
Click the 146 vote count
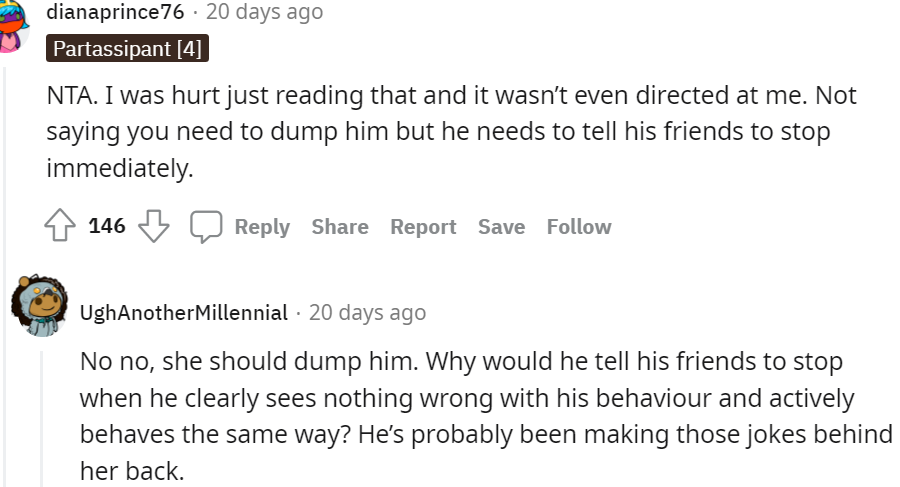pos(107,226)
